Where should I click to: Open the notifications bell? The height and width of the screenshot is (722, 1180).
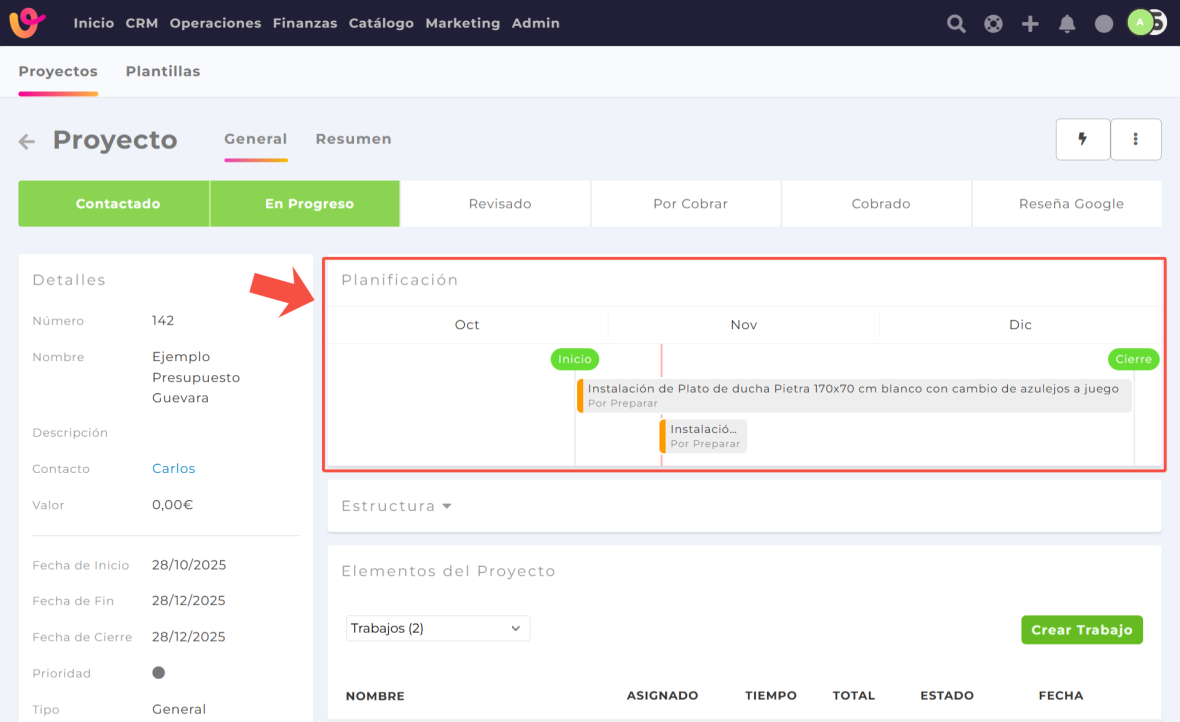1067,24
